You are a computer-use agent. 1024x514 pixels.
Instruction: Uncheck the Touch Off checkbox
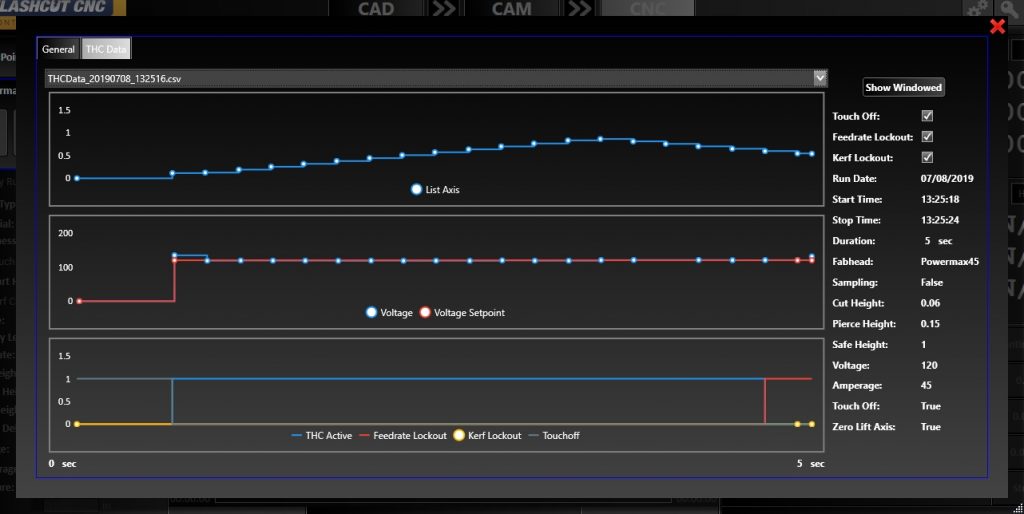[x=927, y=116]
